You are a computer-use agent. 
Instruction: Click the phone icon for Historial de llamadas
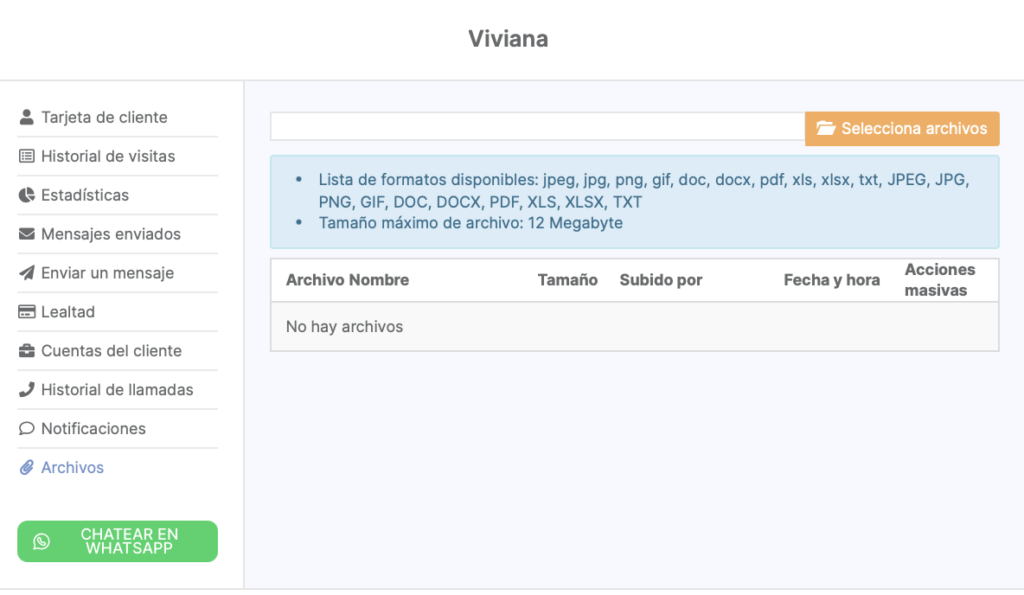(27, 390)
